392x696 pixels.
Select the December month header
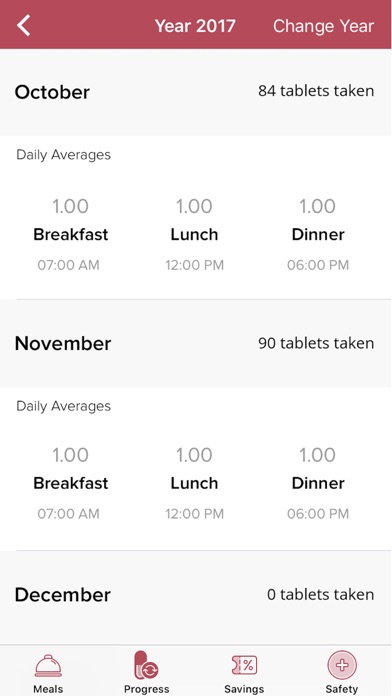coord(63,595)
